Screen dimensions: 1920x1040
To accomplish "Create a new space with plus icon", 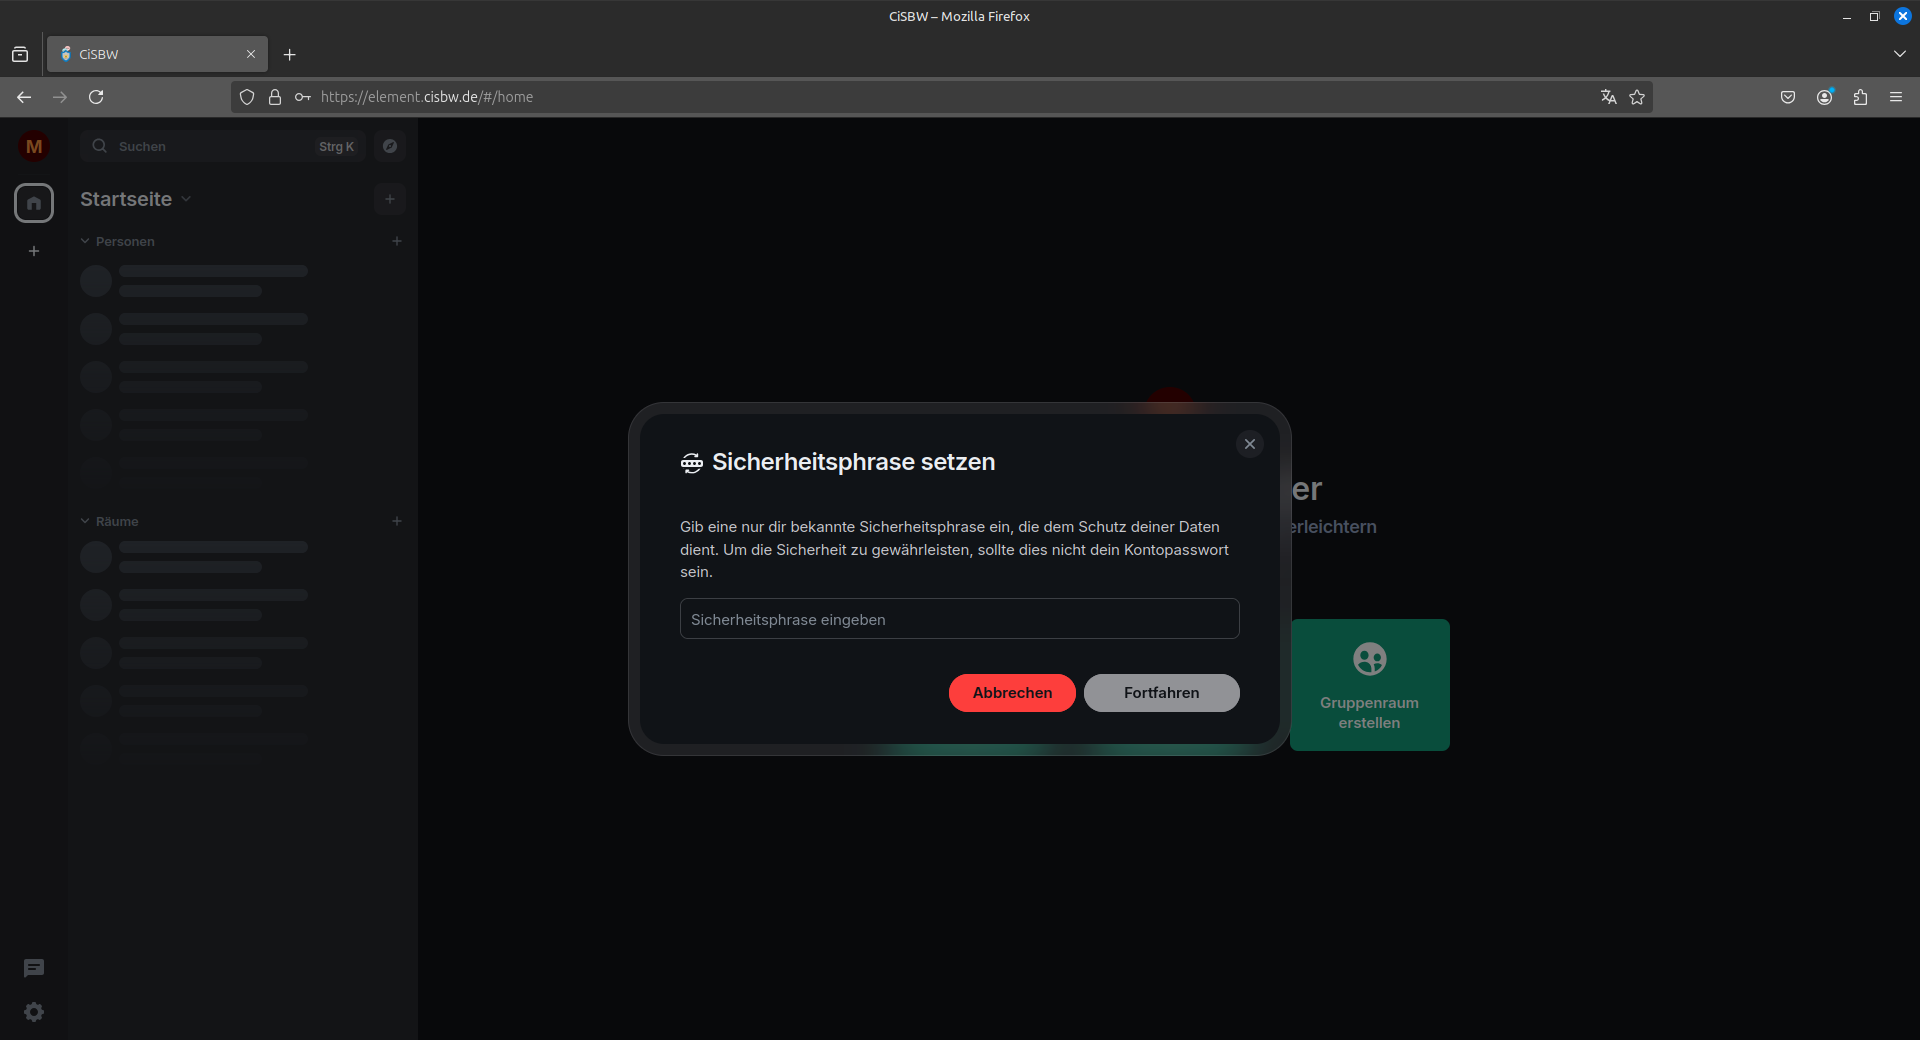I will point(34,251).
